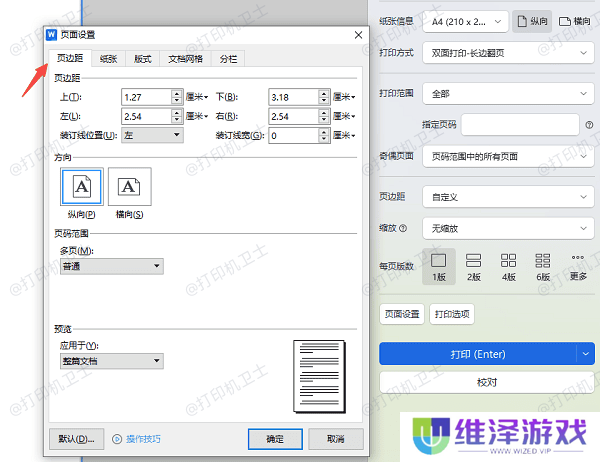Select 2版 pages-per-sheet layout
Screen dimensions: 600x462
tap(474, 267)
